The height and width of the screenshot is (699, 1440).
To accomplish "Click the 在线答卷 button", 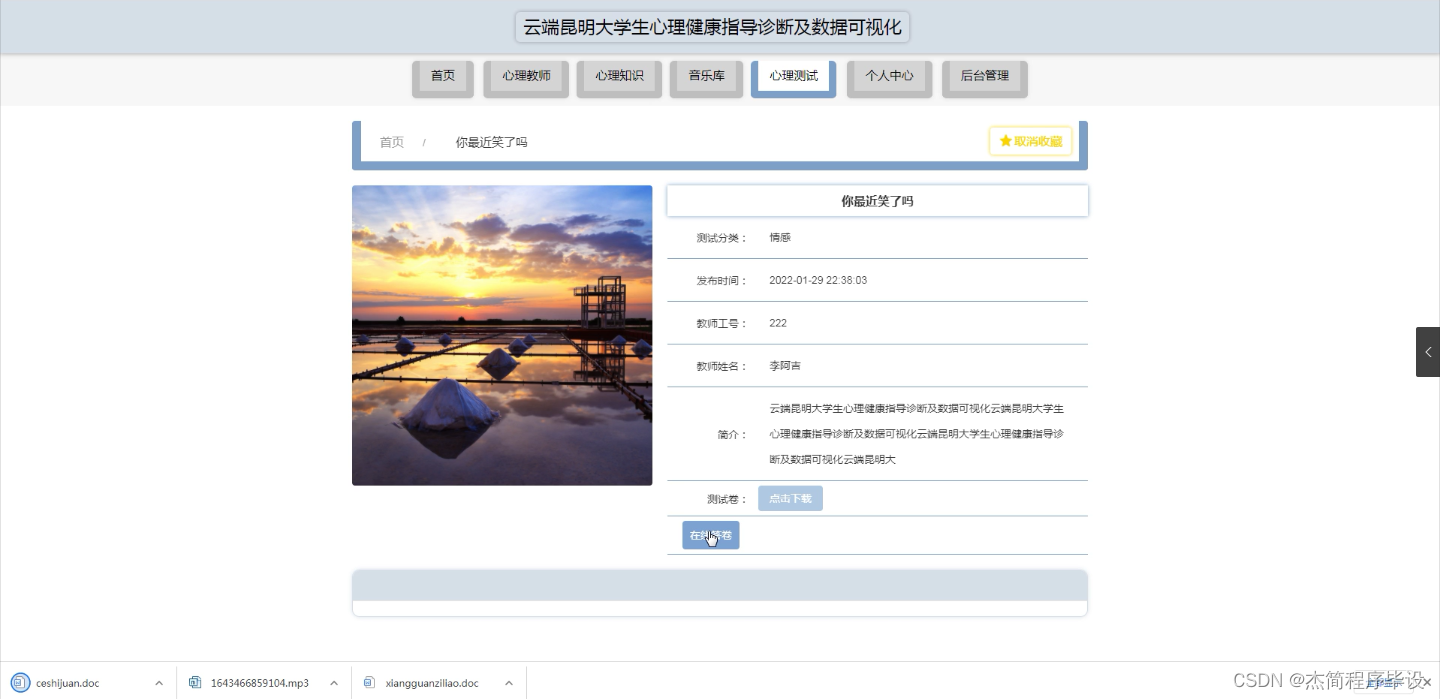I will (710, 535).
